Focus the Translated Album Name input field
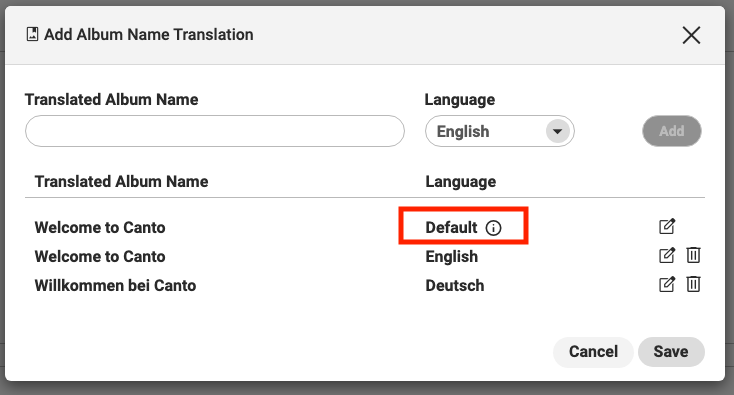Screen dimensions: 734x395 pos(215,131)
